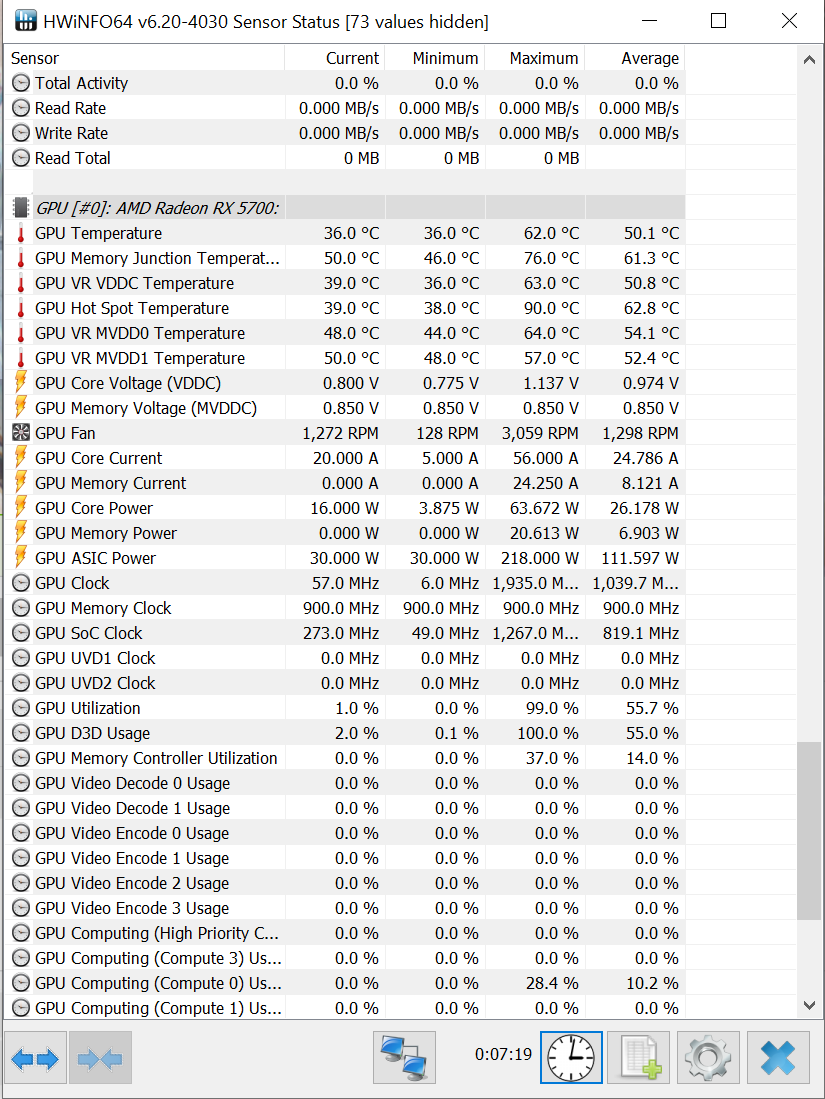The height and width of the screenshot is (1099, 825).
Task: Click the gauge icon of GPU Clock row
Action: pyautogui.click(x=21, y=583)
